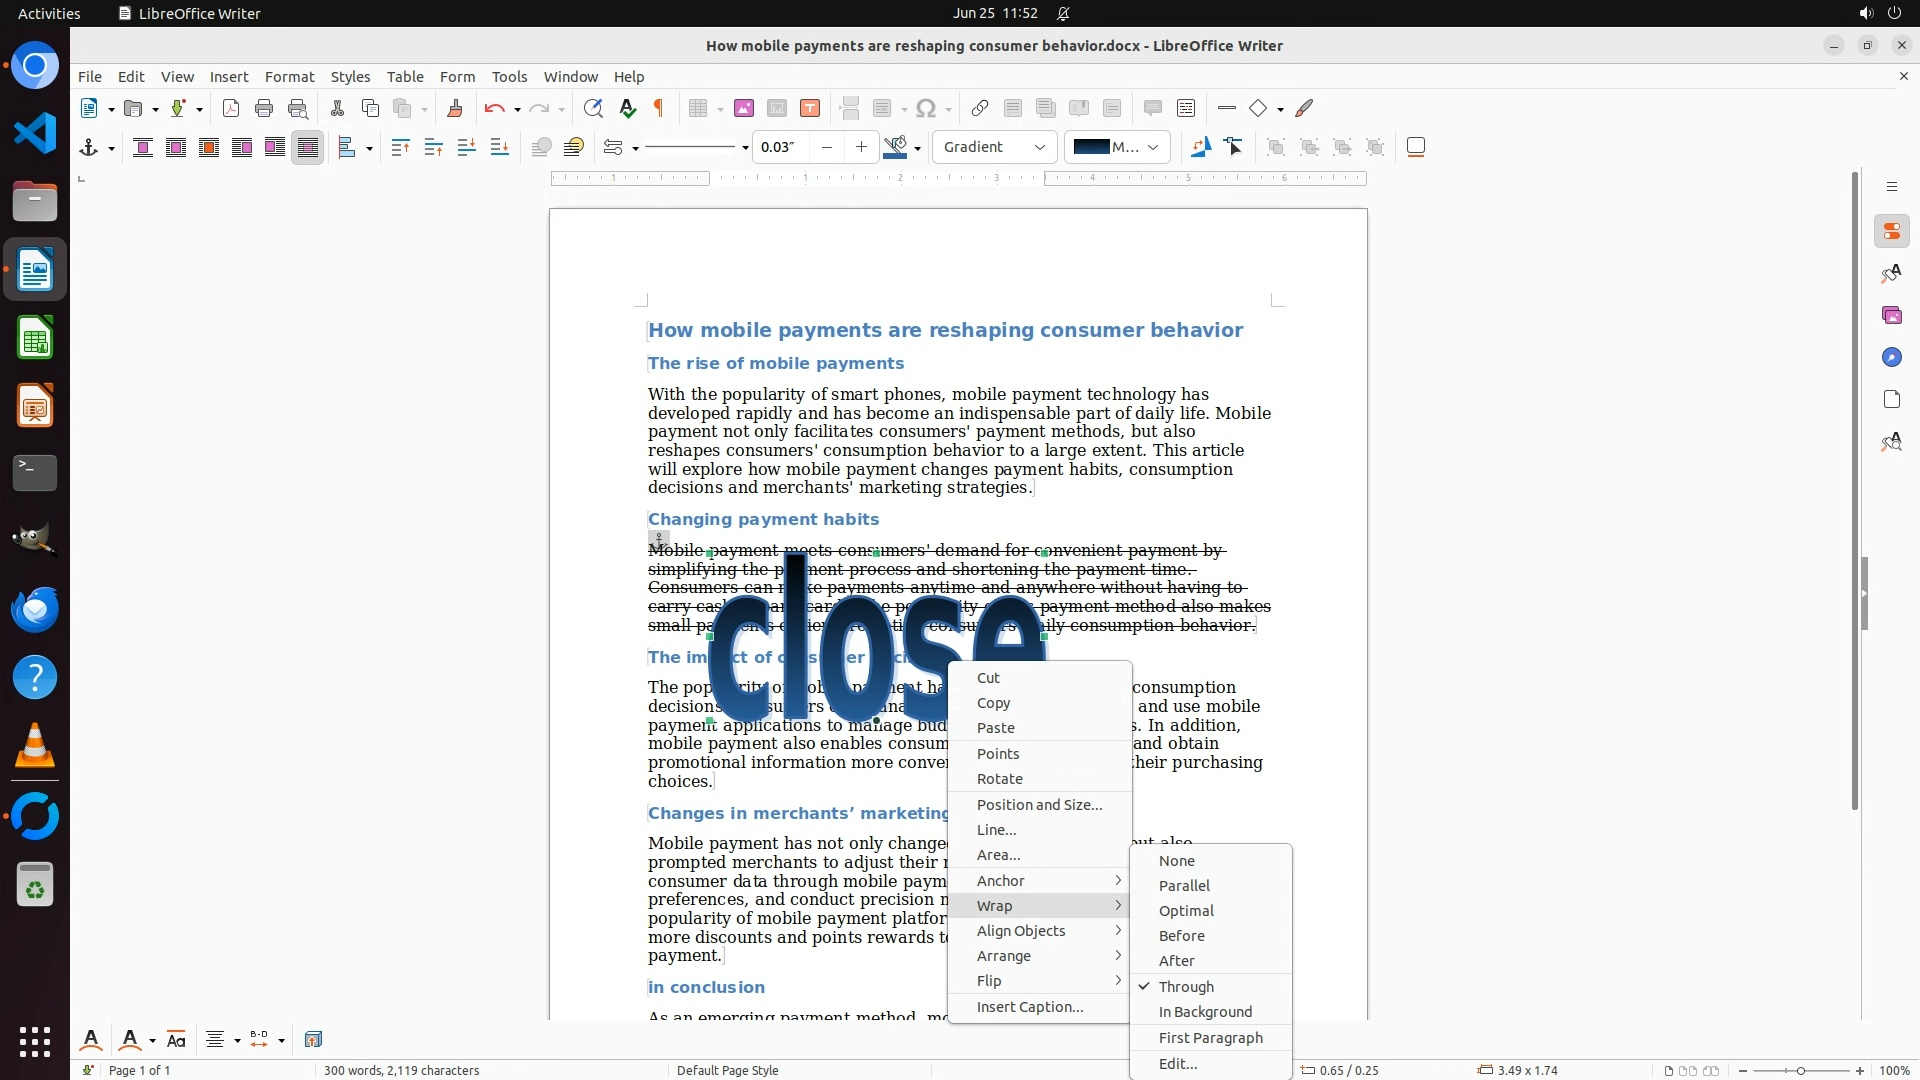The width and height of the screenshot is (1920, 1080).
Task: Toggle the In Background wrap option
Action: coord(1205,1012)
